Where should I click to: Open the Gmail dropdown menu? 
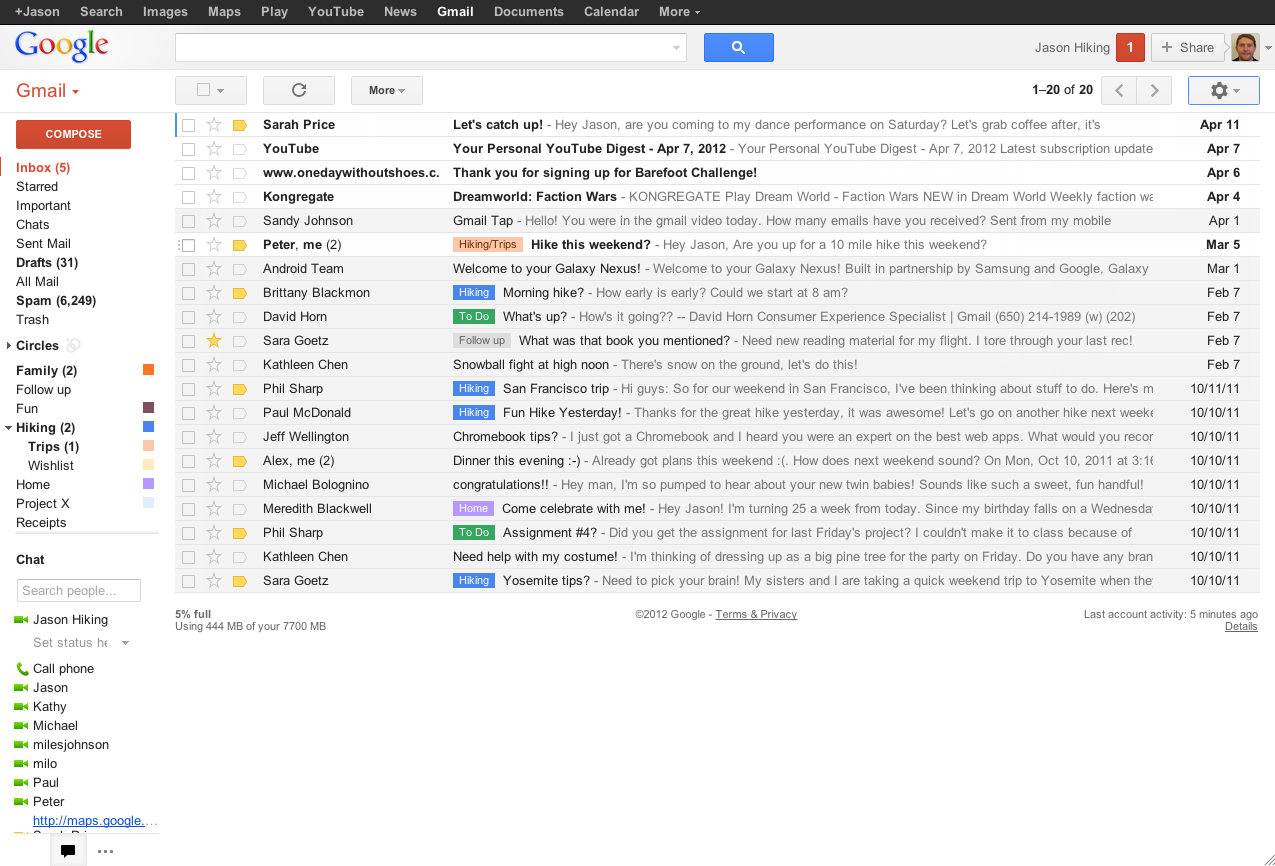47,91
